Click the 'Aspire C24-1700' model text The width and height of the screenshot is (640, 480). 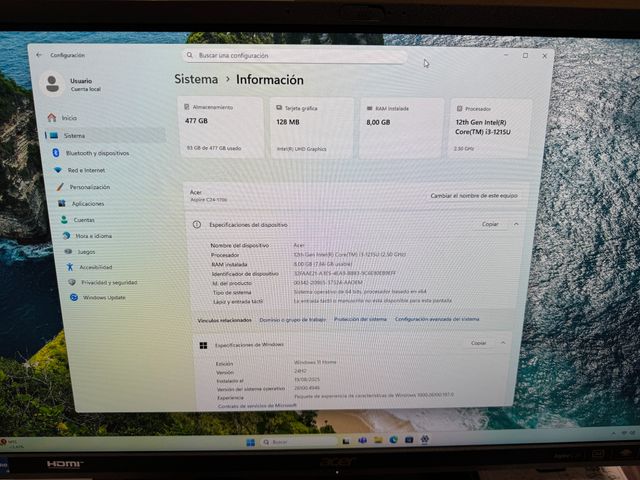click(209, 200)
